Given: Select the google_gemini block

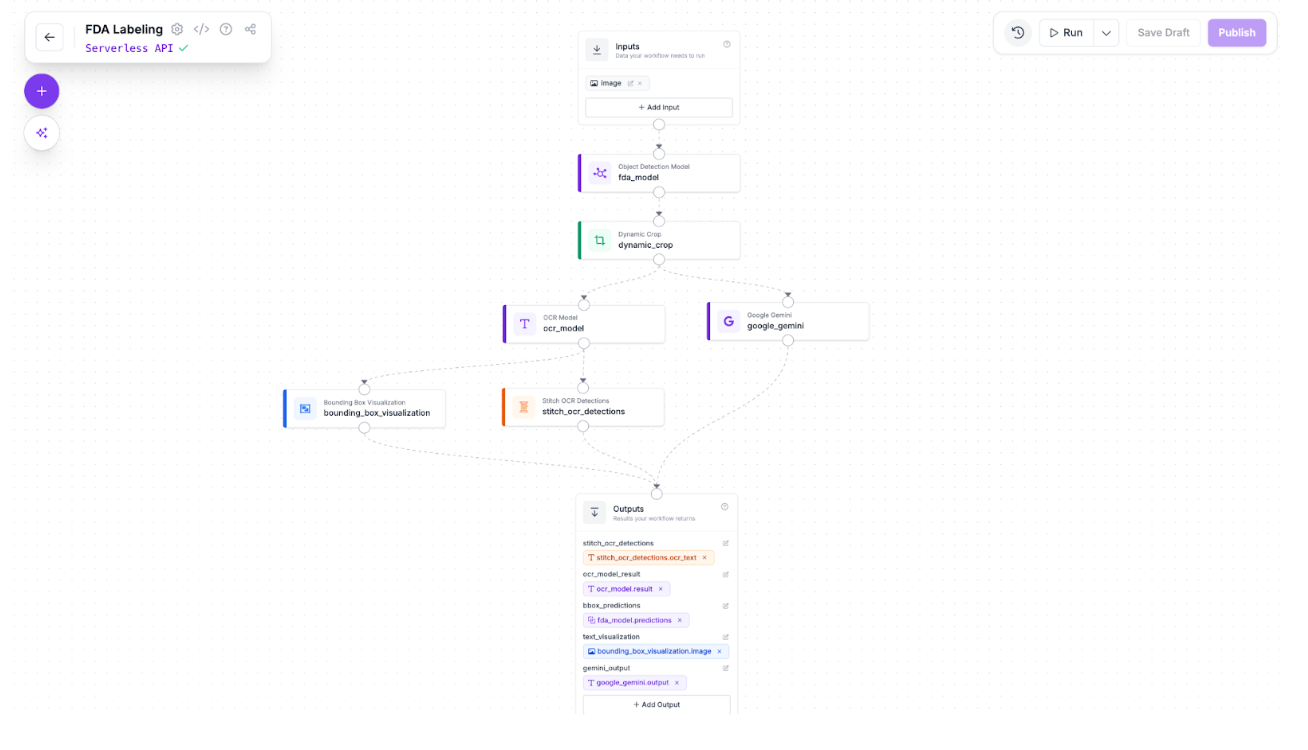Looking at the screenshot, I should 788,321.
